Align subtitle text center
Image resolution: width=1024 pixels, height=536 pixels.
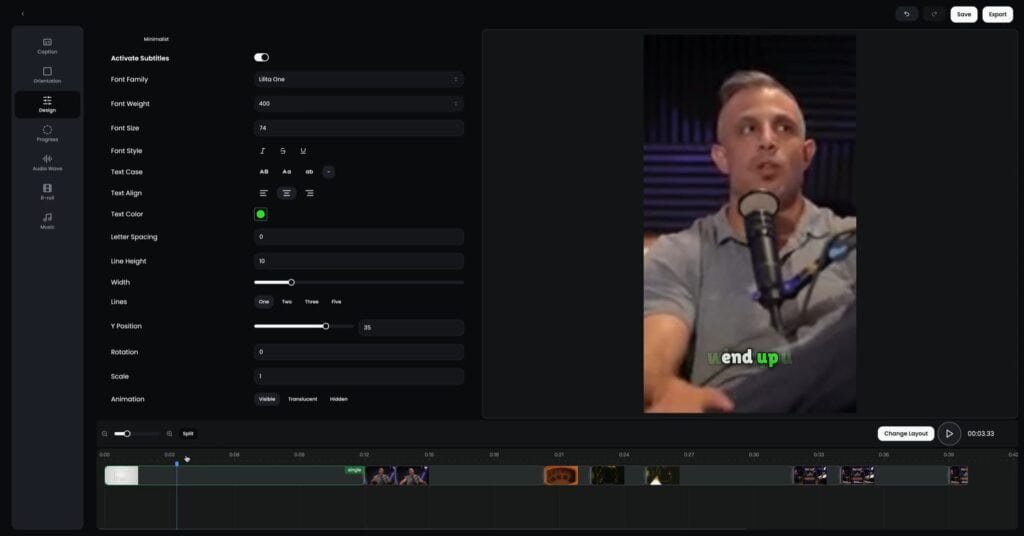coord(286,193)
